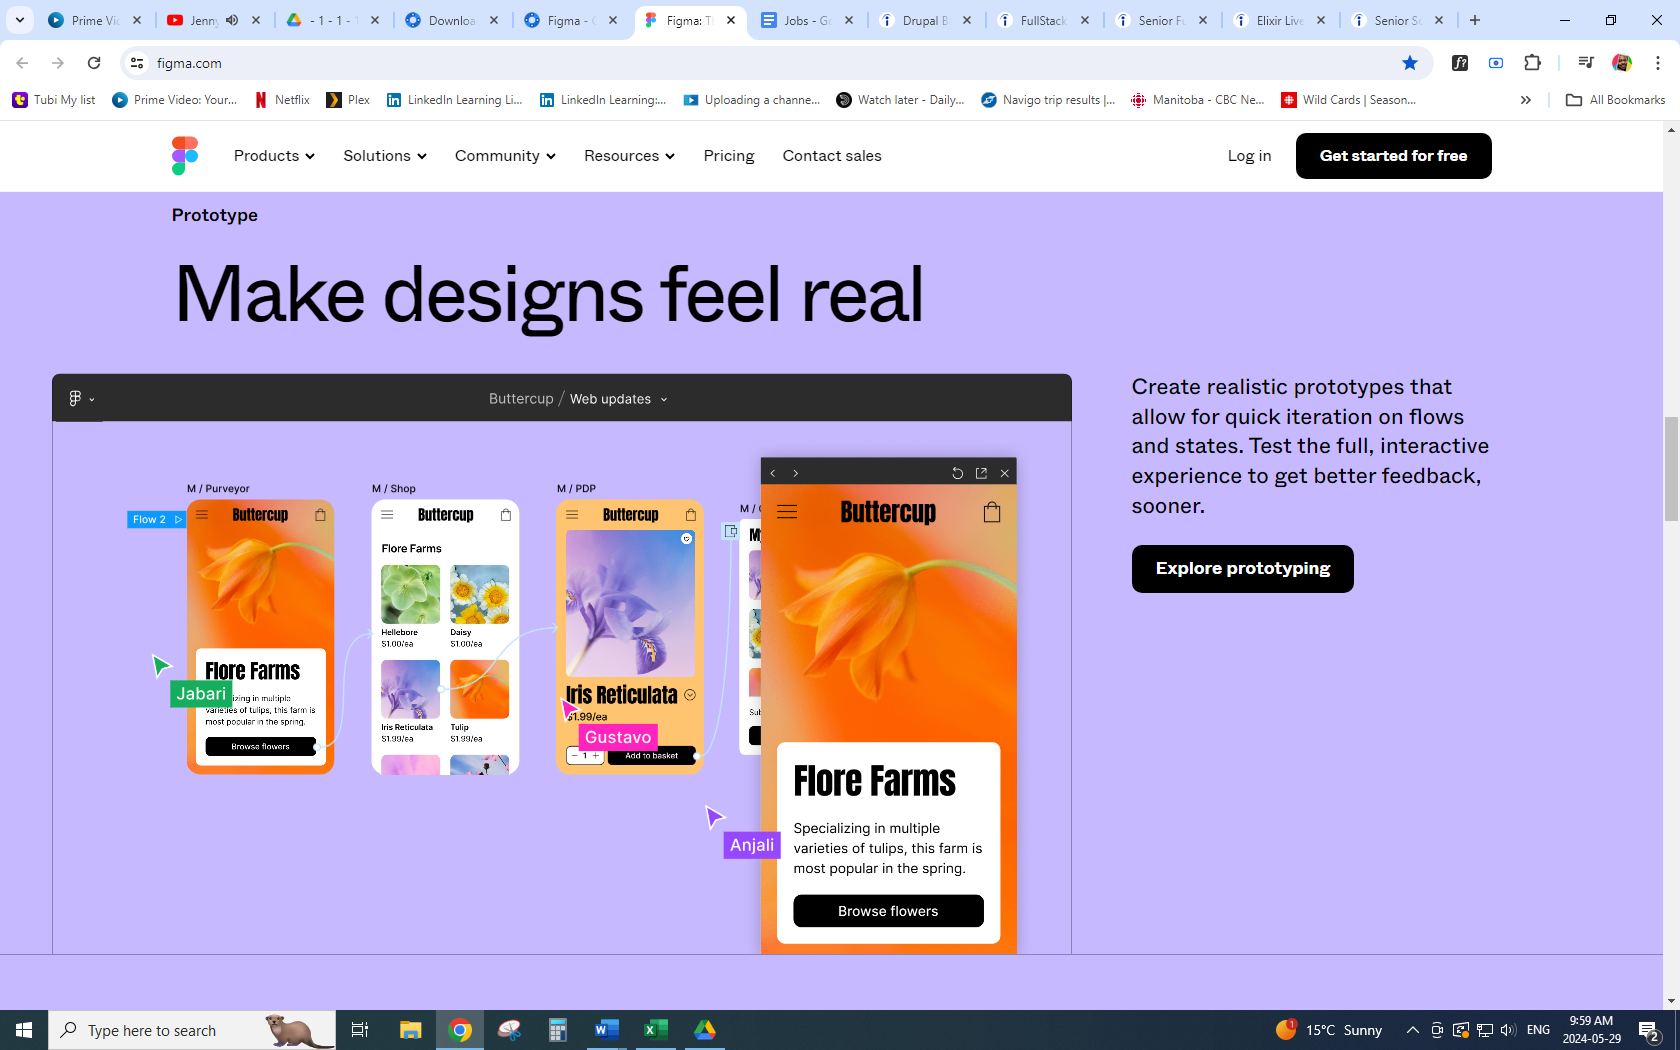The image size is (1680, 1050).
Task: Open the Web updates file dropdown
Action: click(x=619, y=399)
